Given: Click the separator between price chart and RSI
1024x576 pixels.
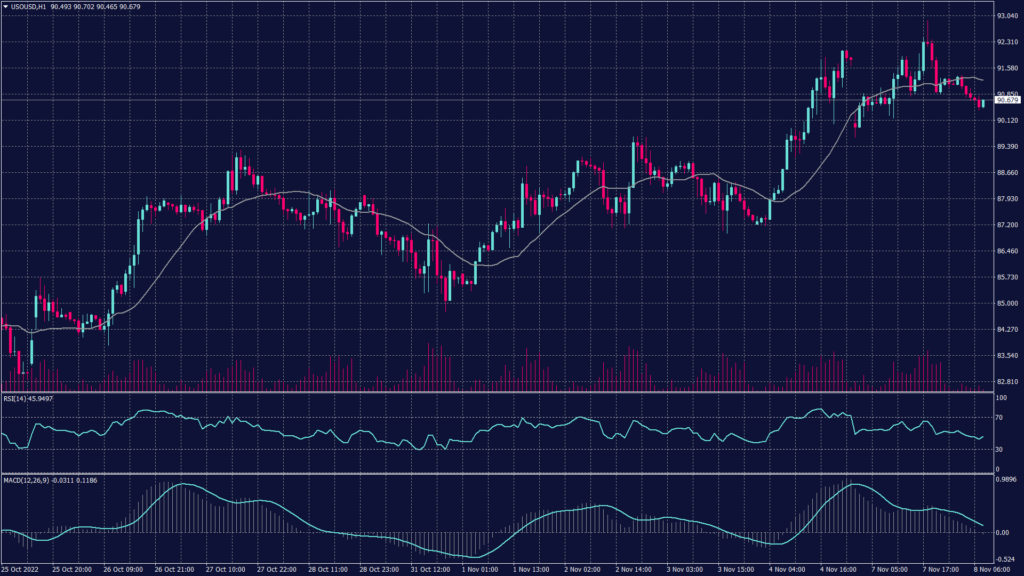Looking at the screenshot, I should tap(500, 392).
